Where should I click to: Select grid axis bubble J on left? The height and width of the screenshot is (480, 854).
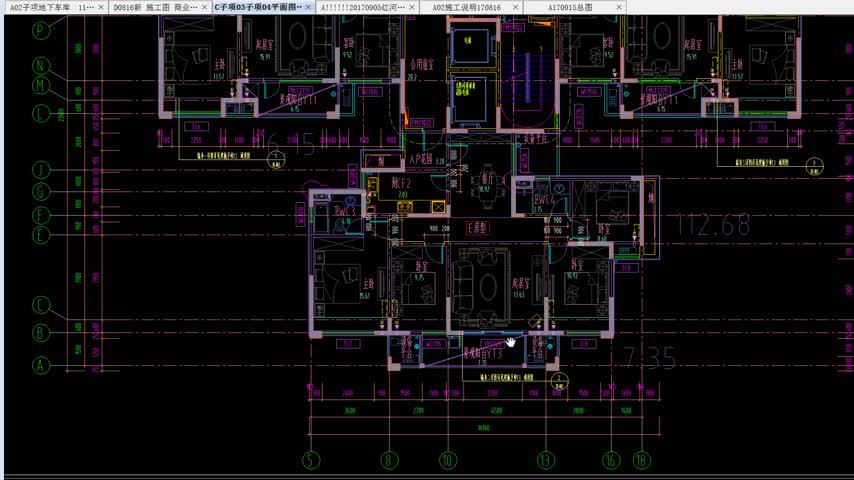[41, 169]
